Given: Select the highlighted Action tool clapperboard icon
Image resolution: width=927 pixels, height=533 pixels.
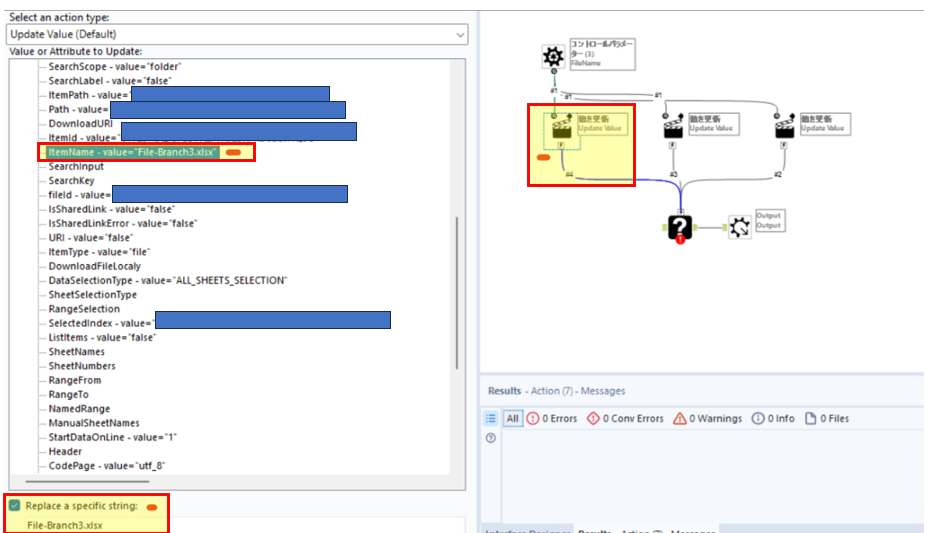Looking at the screenshot, I should 562,126.
